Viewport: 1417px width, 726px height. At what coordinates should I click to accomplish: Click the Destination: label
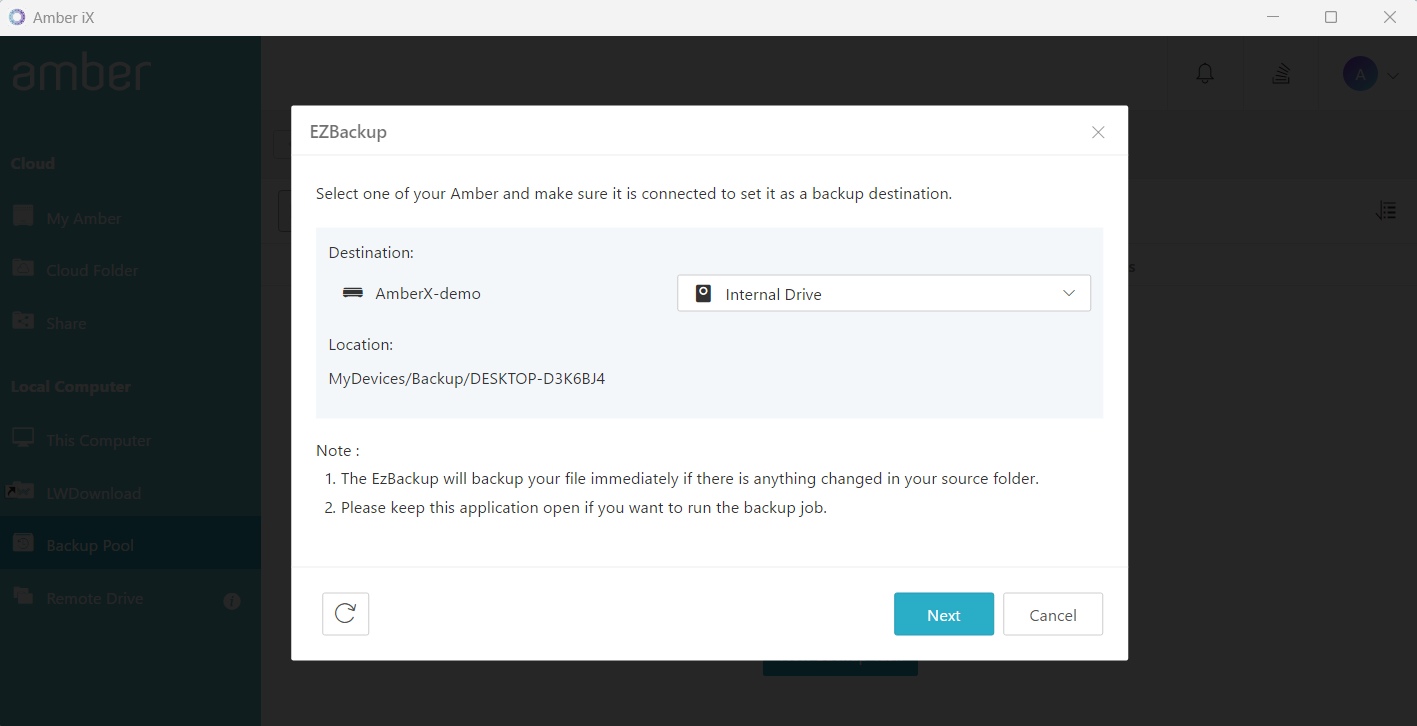(x=371, y=253)
